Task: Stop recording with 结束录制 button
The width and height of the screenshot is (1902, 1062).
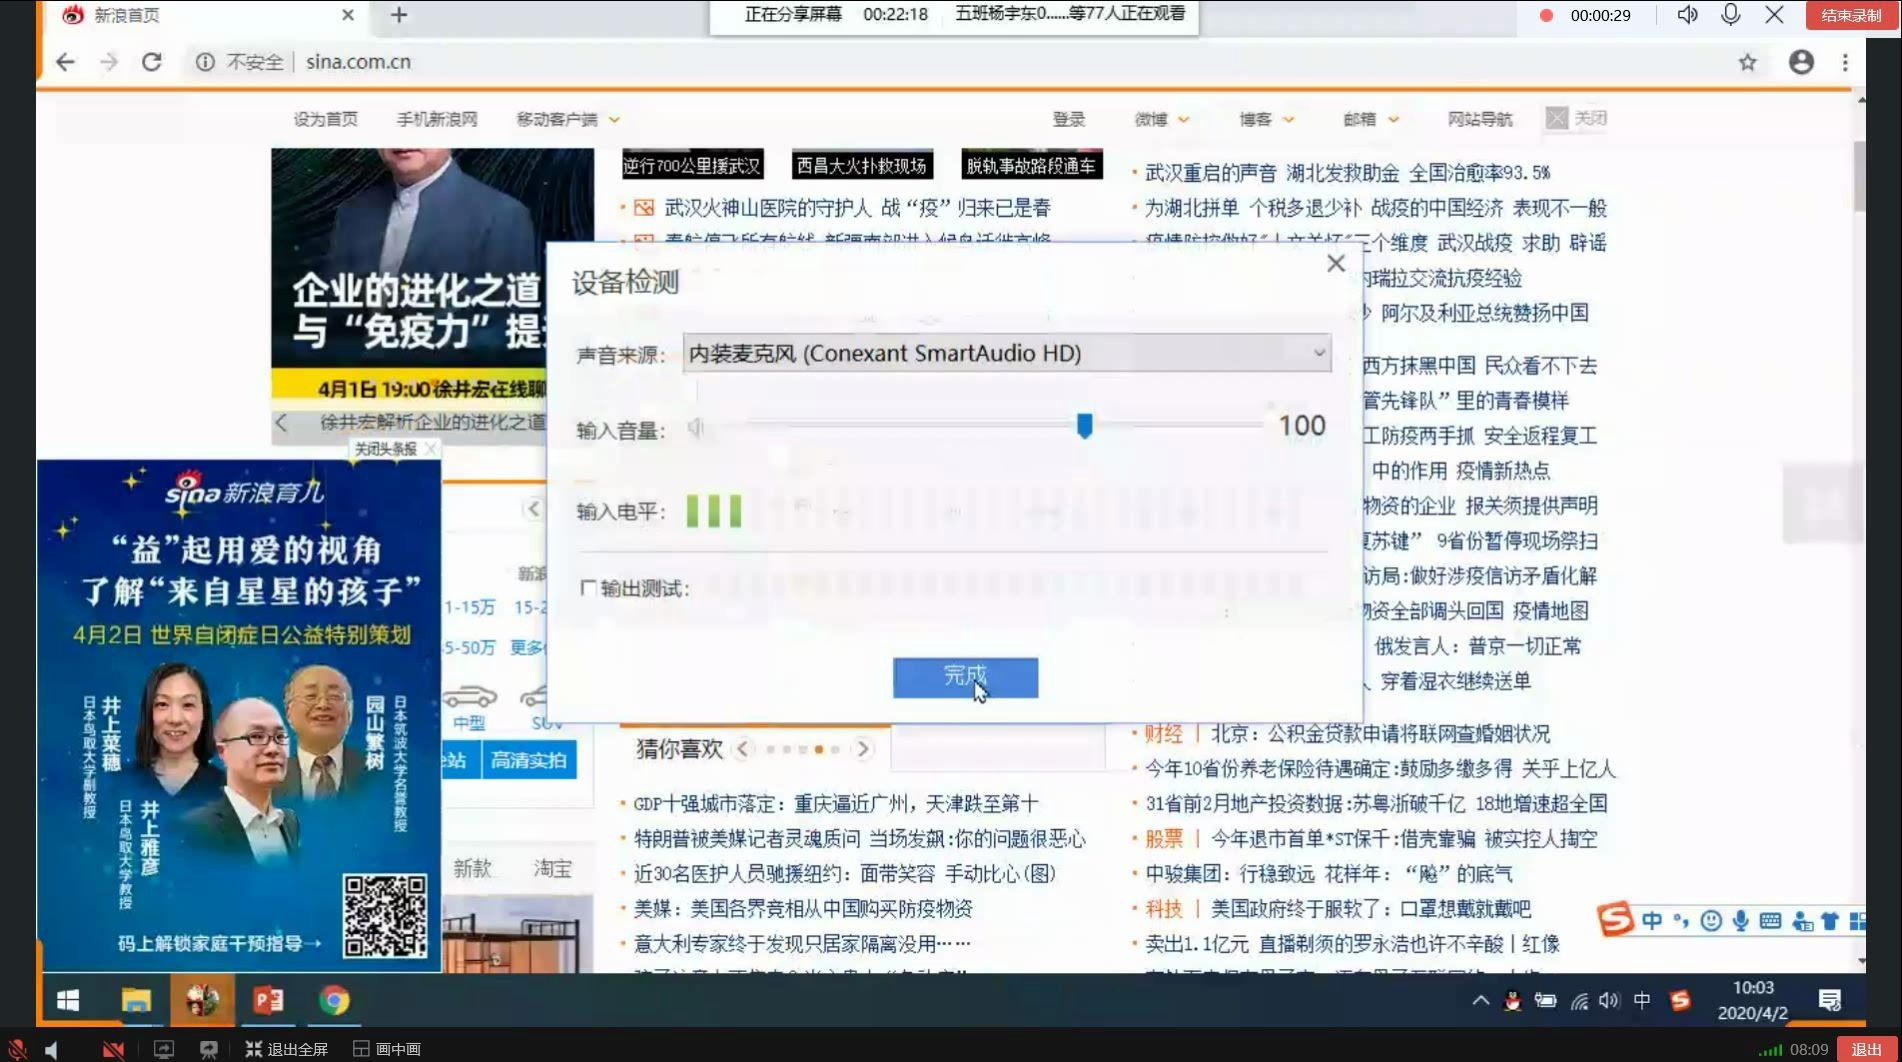Action: 1851,15
